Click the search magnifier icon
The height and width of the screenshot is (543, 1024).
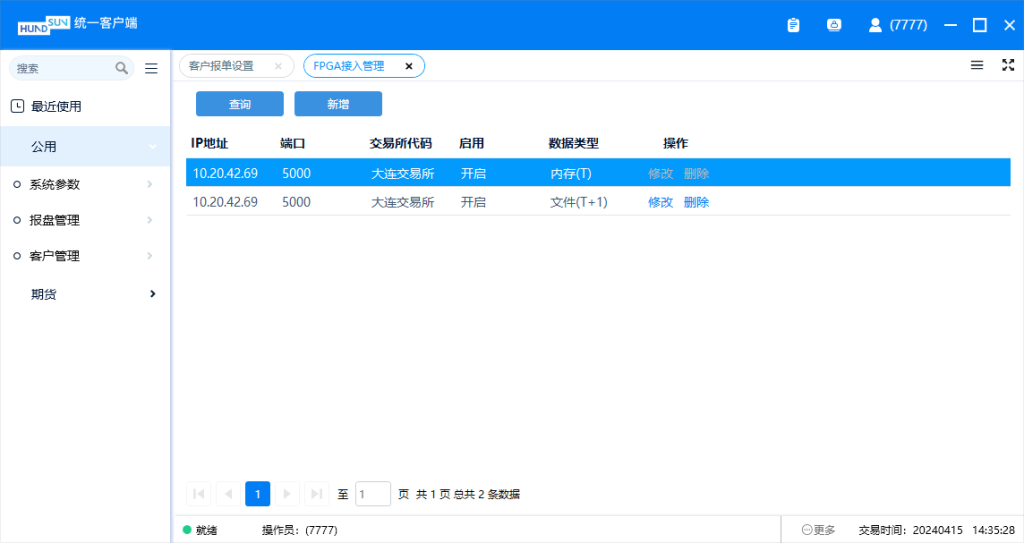pos(122,68)
